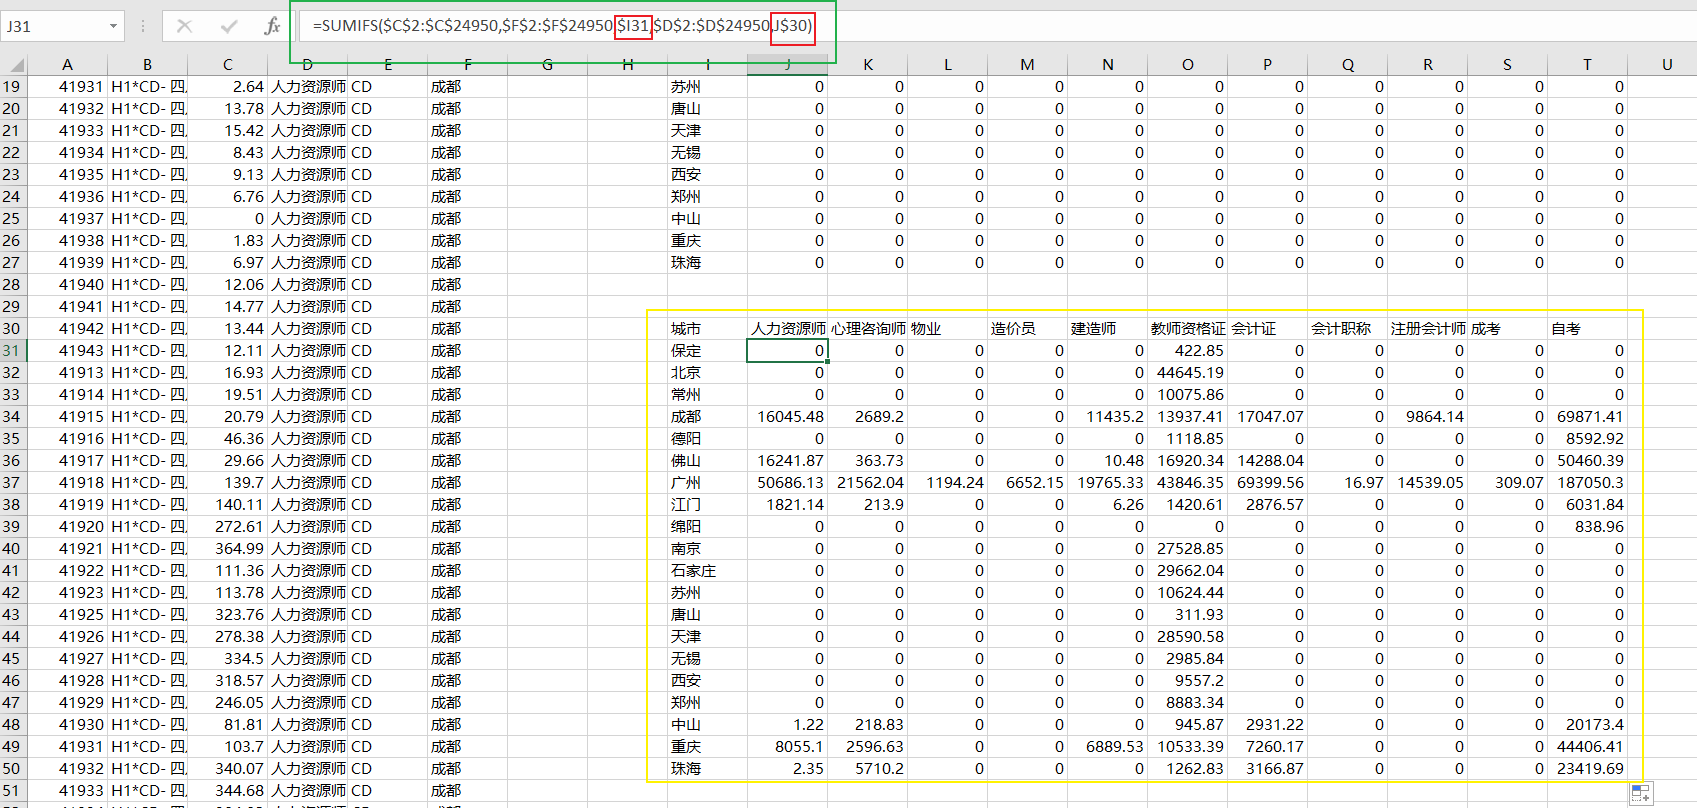Click the Name Box showing J31
The image size is (1697, 808).
click(52, 26)
